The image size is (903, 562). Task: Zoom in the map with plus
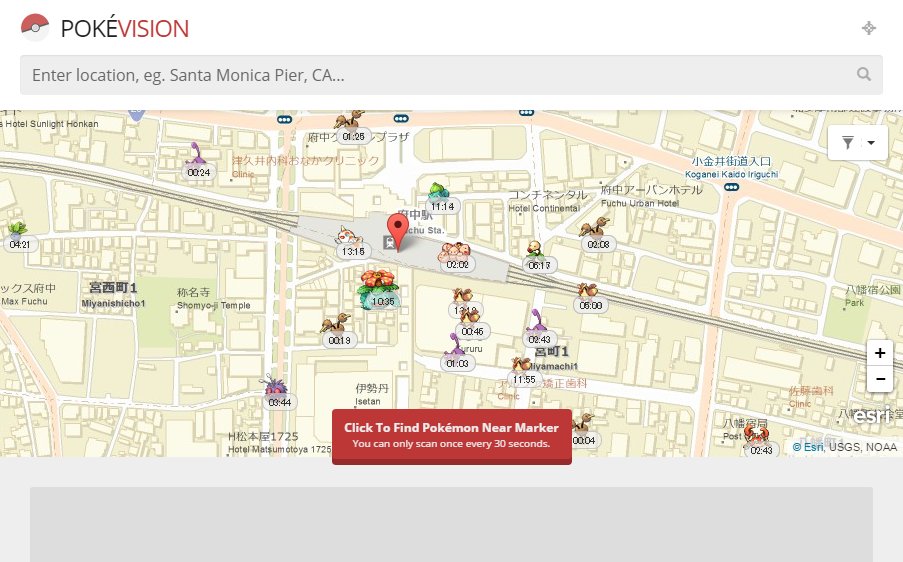pyautogui.click(x=879, y=352)
